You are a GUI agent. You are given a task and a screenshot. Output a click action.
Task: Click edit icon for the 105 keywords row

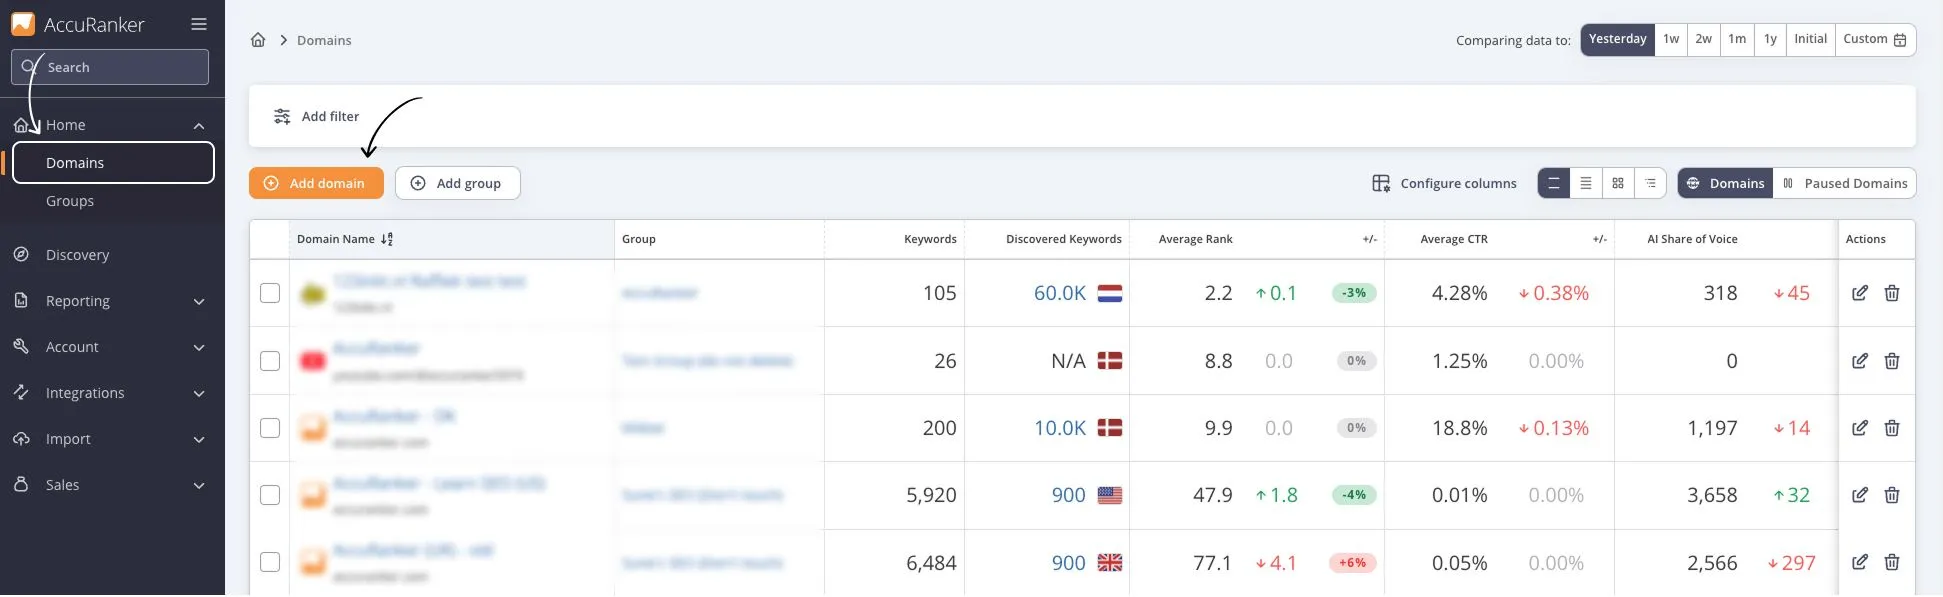pos(1859,293)
